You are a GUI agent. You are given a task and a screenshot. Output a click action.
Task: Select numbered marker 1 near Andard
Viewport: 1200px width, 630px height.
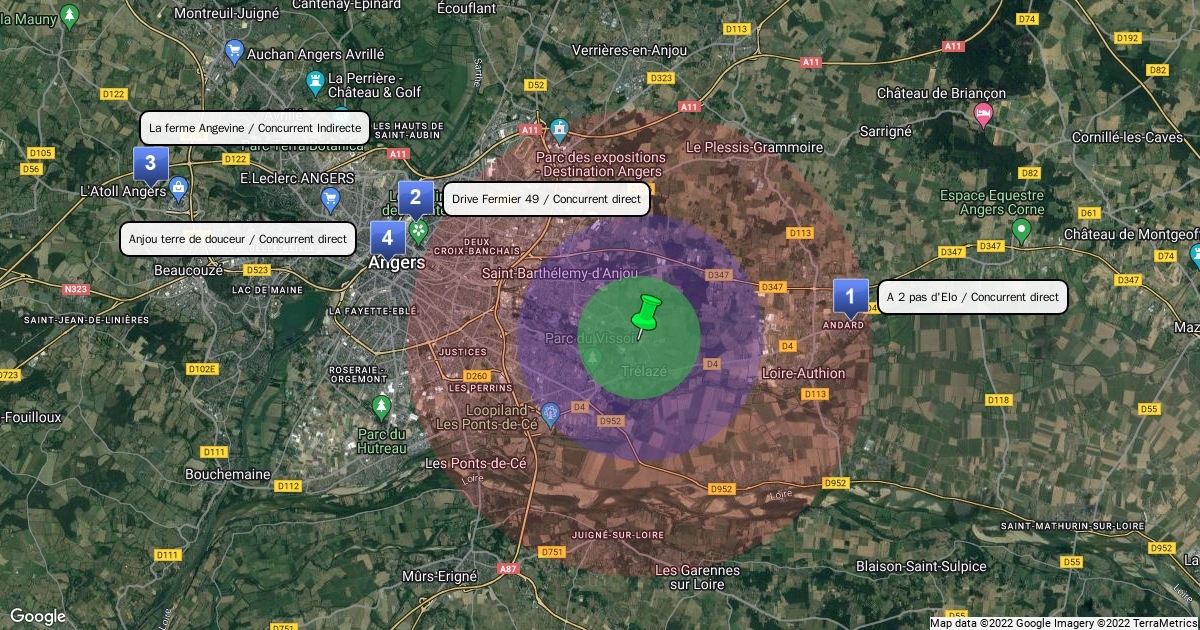(850, 298)
